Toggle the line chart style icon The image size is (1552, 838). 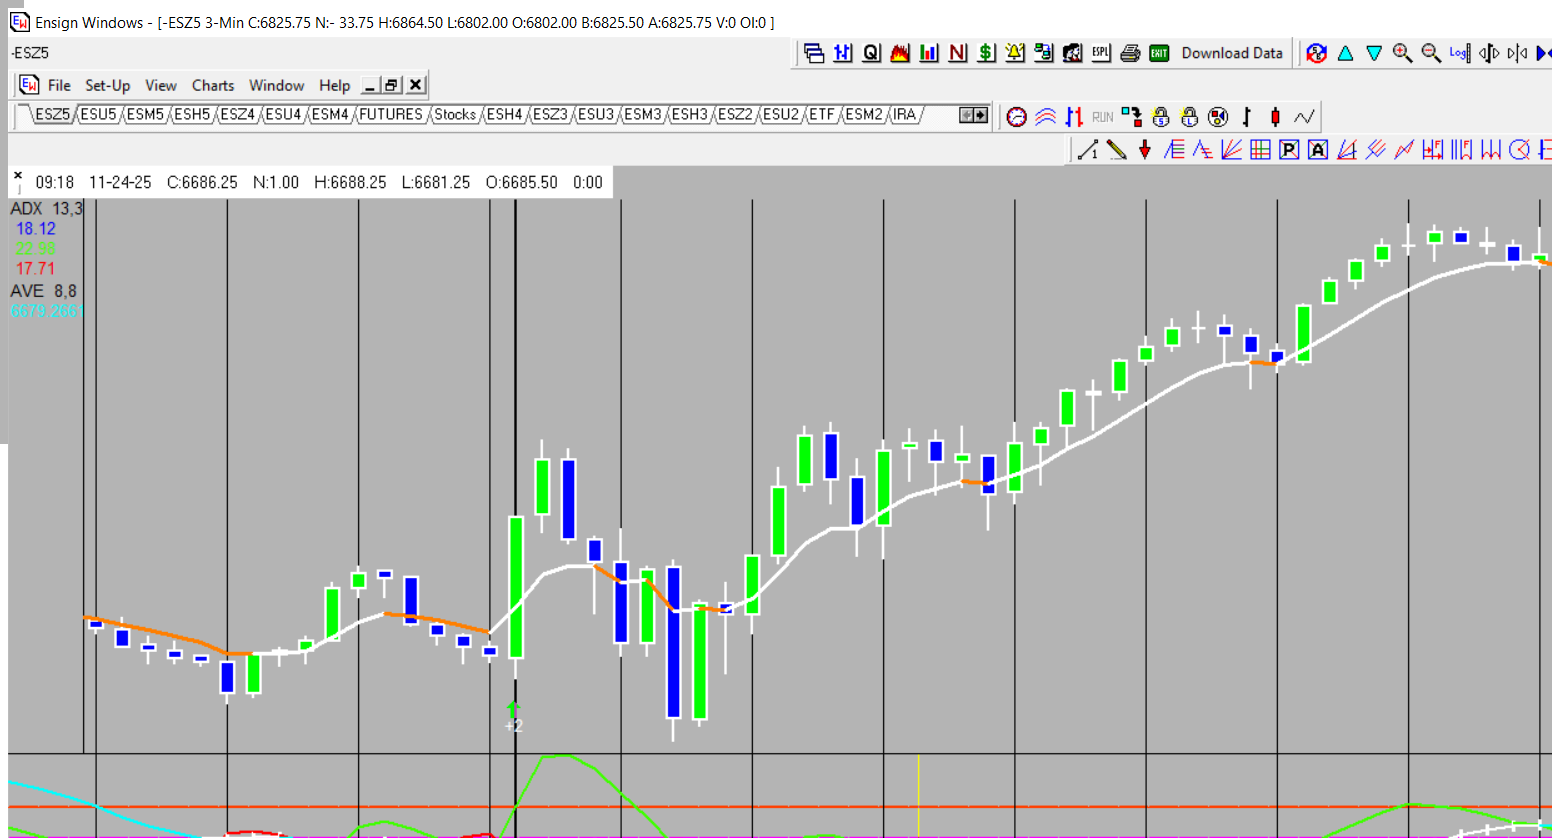coord(1304,117)
